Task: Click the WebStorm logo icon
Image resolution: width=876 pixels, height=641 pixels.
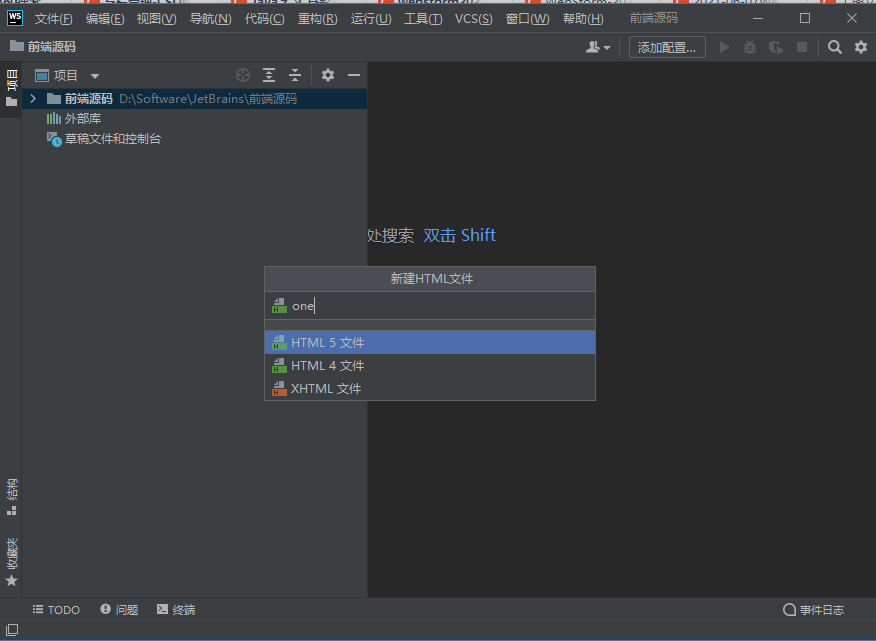Action: click(15, 18)
